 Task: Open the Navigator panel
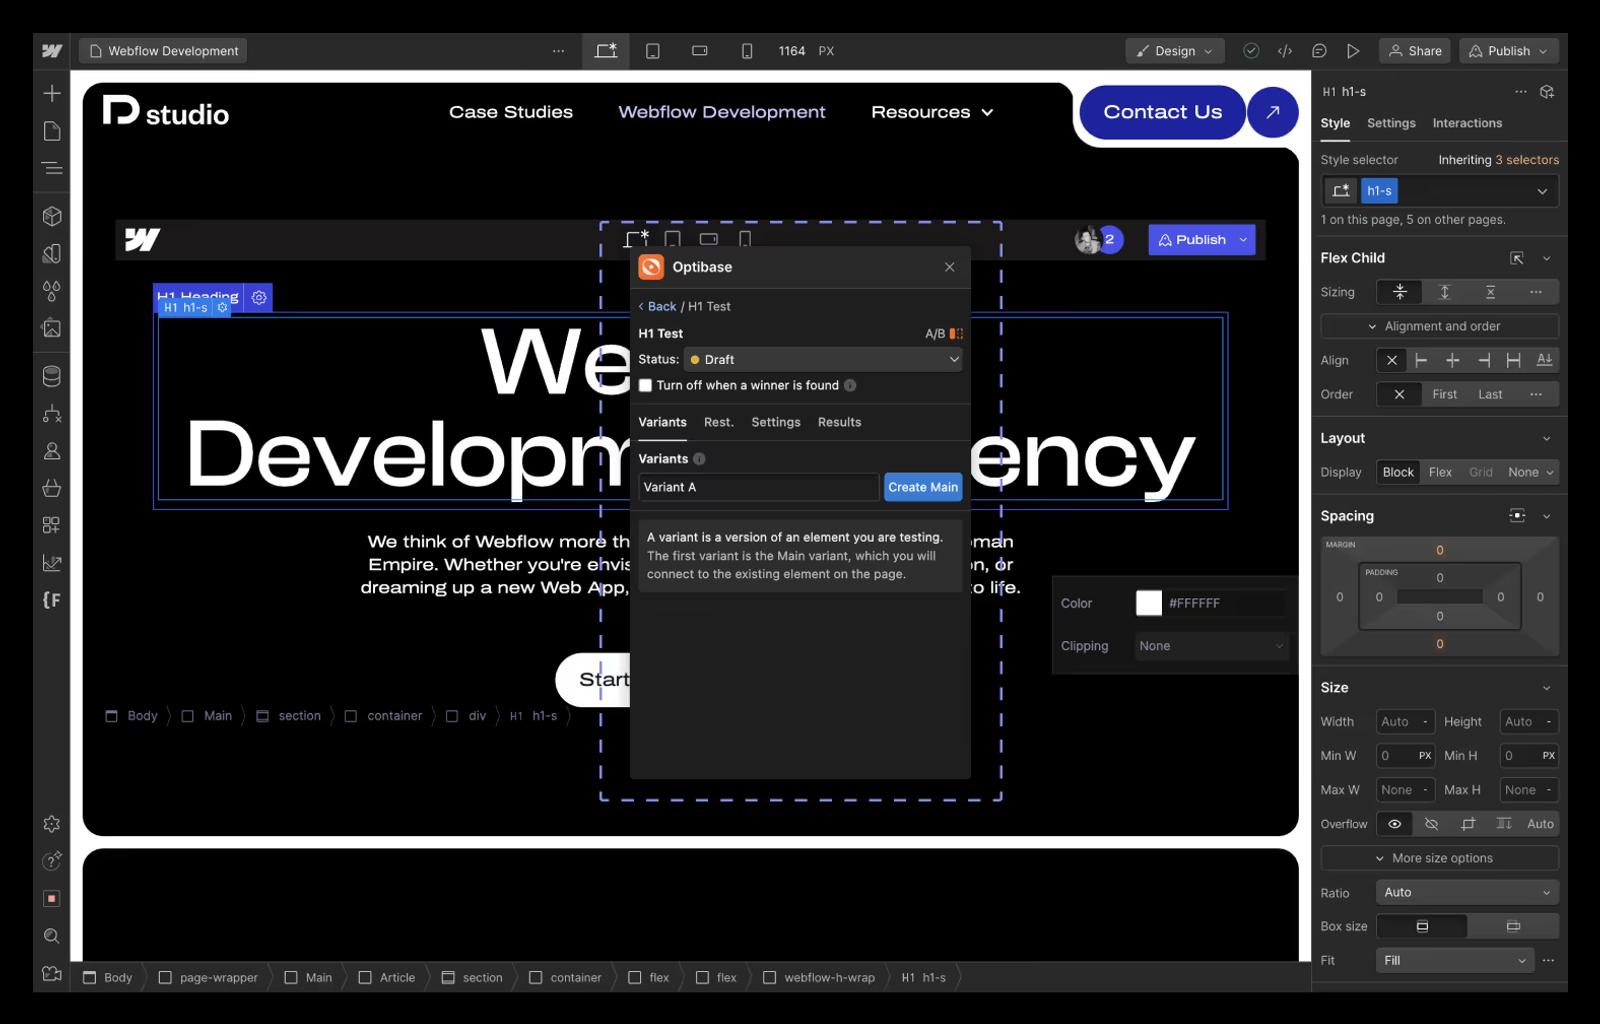point(52,168)
